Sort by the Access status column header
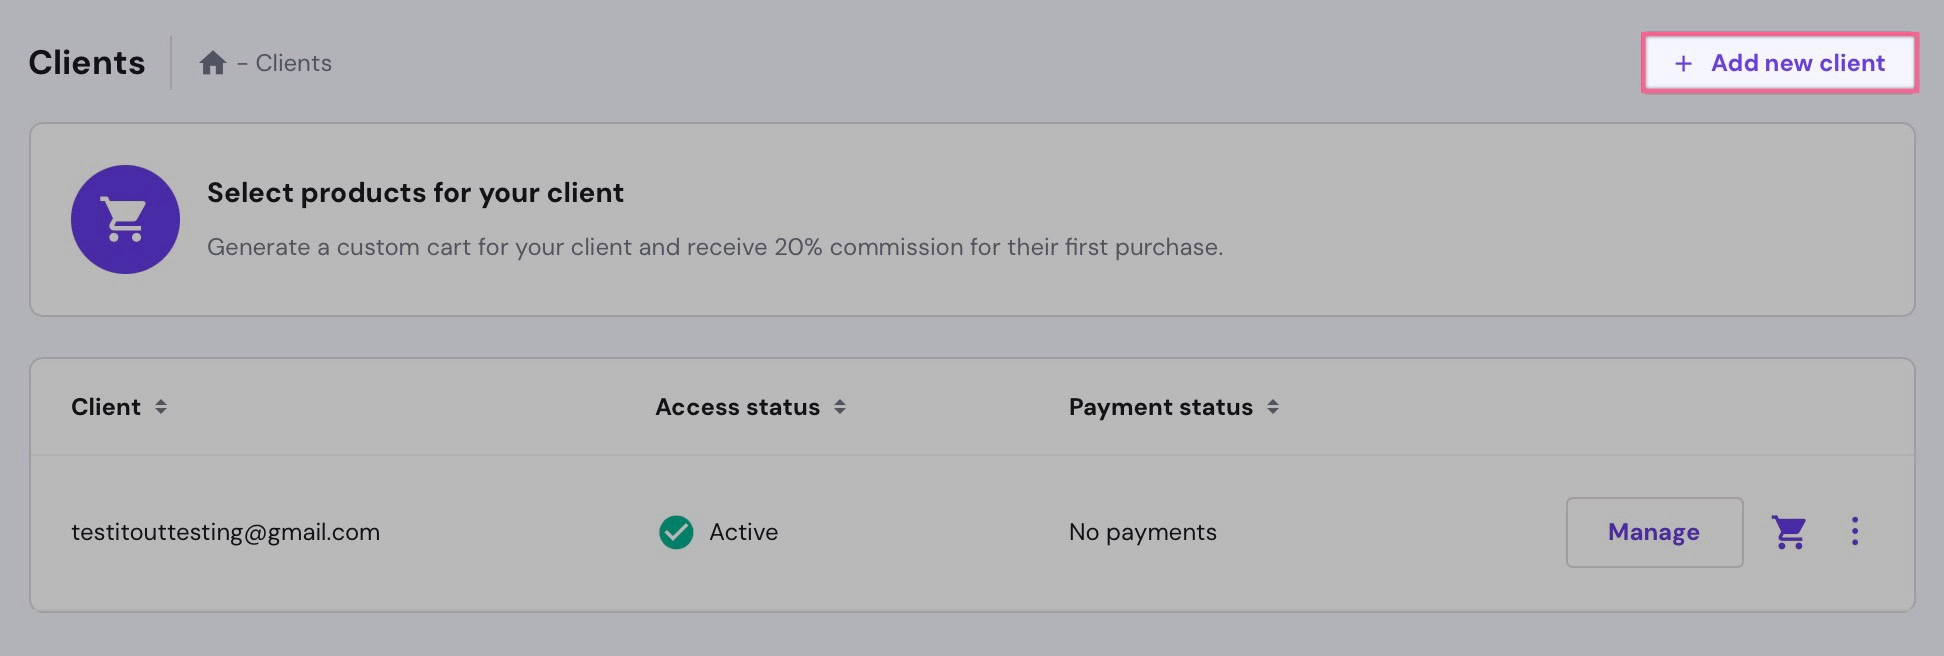This screenshot has height=656, width=1944. coord(737,407)
